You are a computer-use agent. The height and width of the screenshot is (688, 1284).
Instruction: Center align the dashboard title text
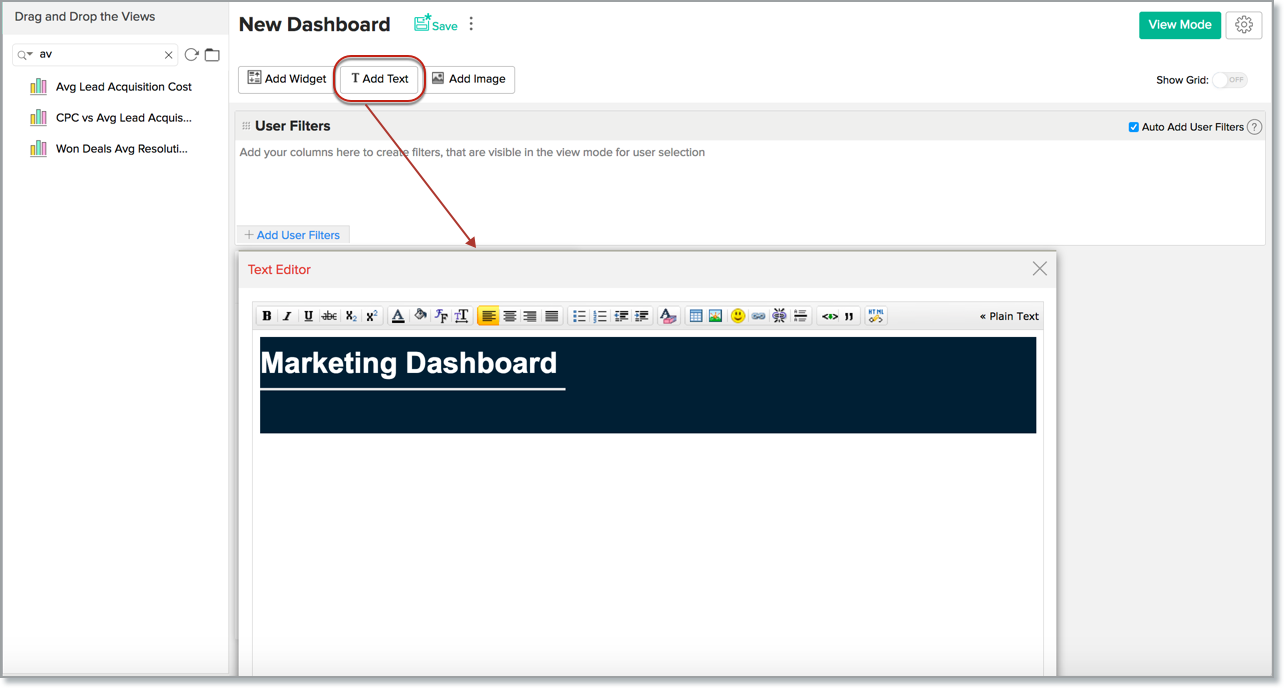(510, 315)
